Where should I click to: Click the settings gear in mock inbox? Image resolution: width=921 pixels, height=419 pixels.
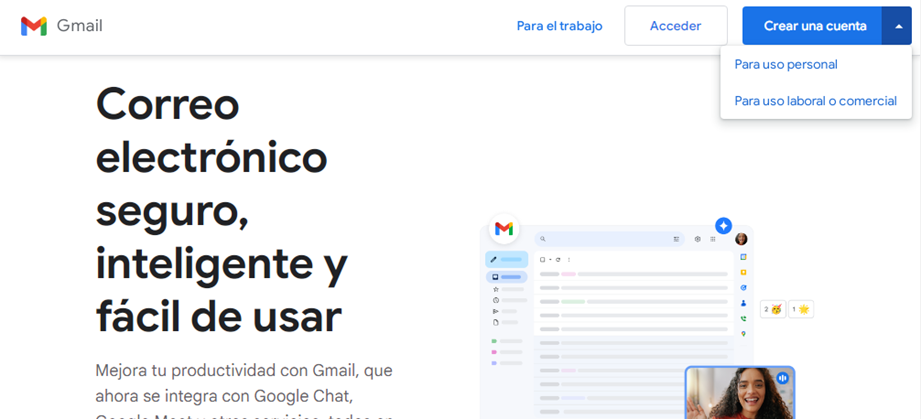tap(697, 239)
